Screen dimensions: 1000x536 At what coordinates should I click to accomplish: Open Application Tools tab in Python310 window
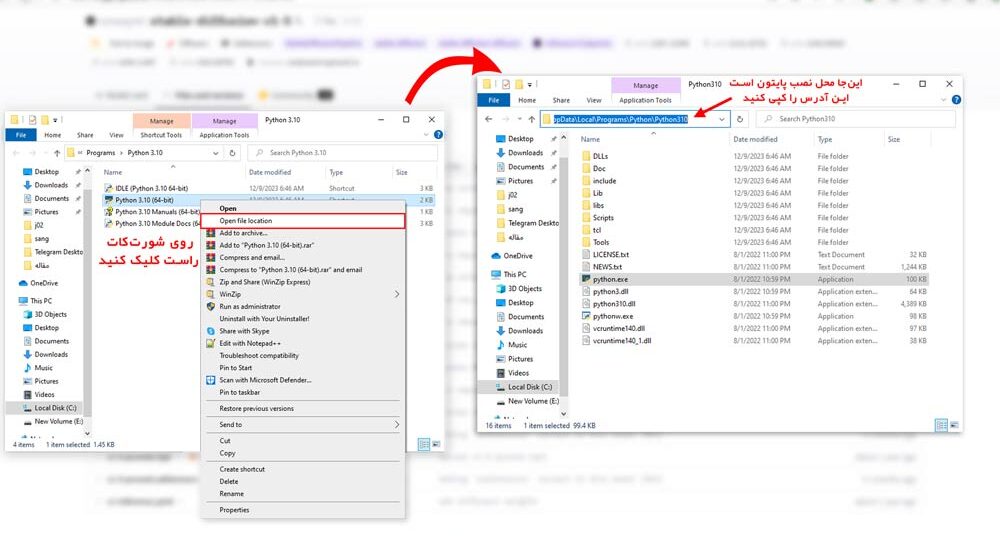645,100
